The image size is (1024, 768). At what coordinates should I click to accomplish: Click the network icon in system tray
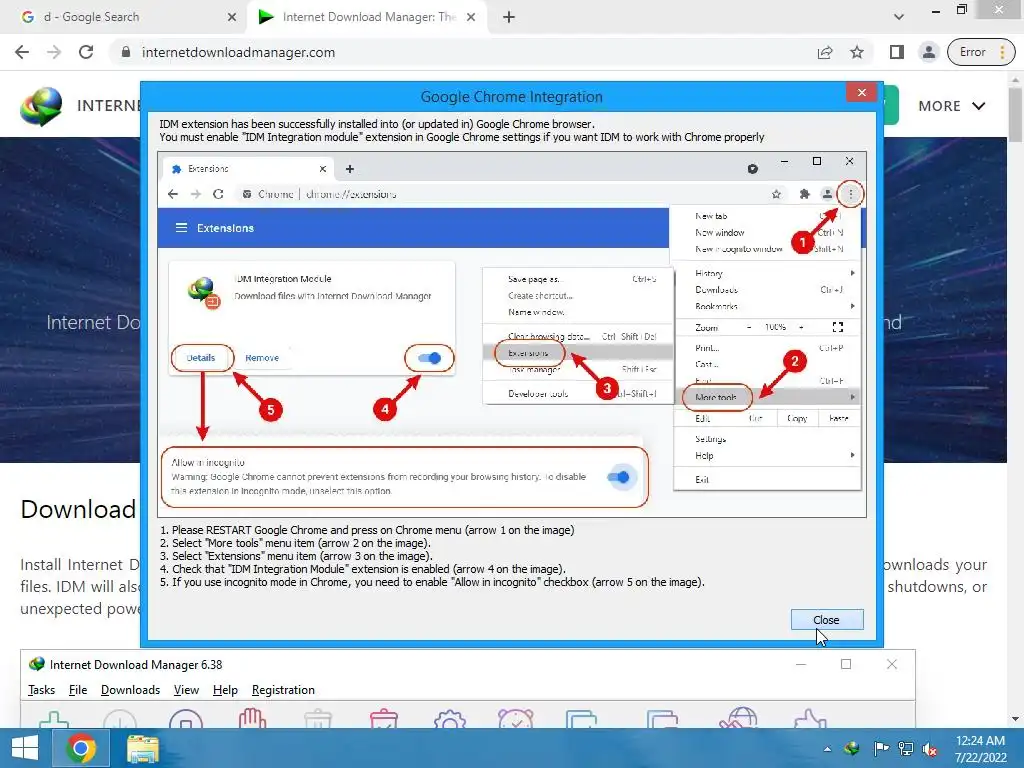point(906,749)
